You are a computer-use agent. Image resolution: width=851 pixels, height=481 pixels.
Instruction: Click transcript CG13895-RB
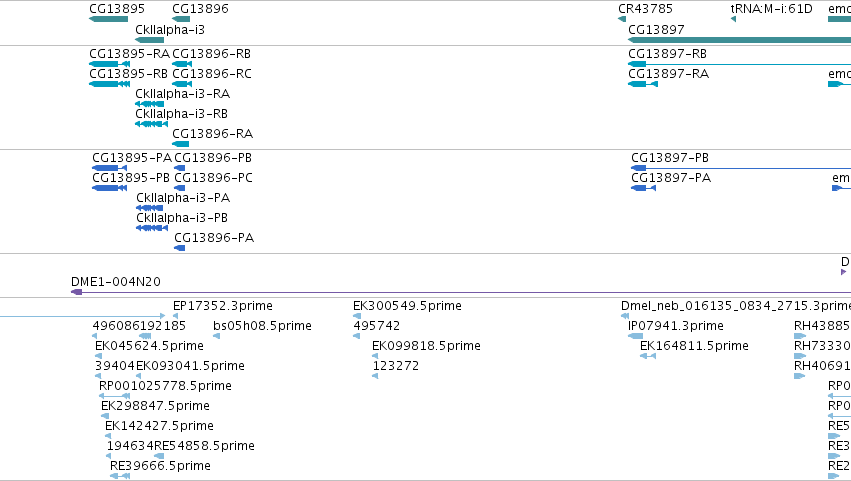pos(129,74)
